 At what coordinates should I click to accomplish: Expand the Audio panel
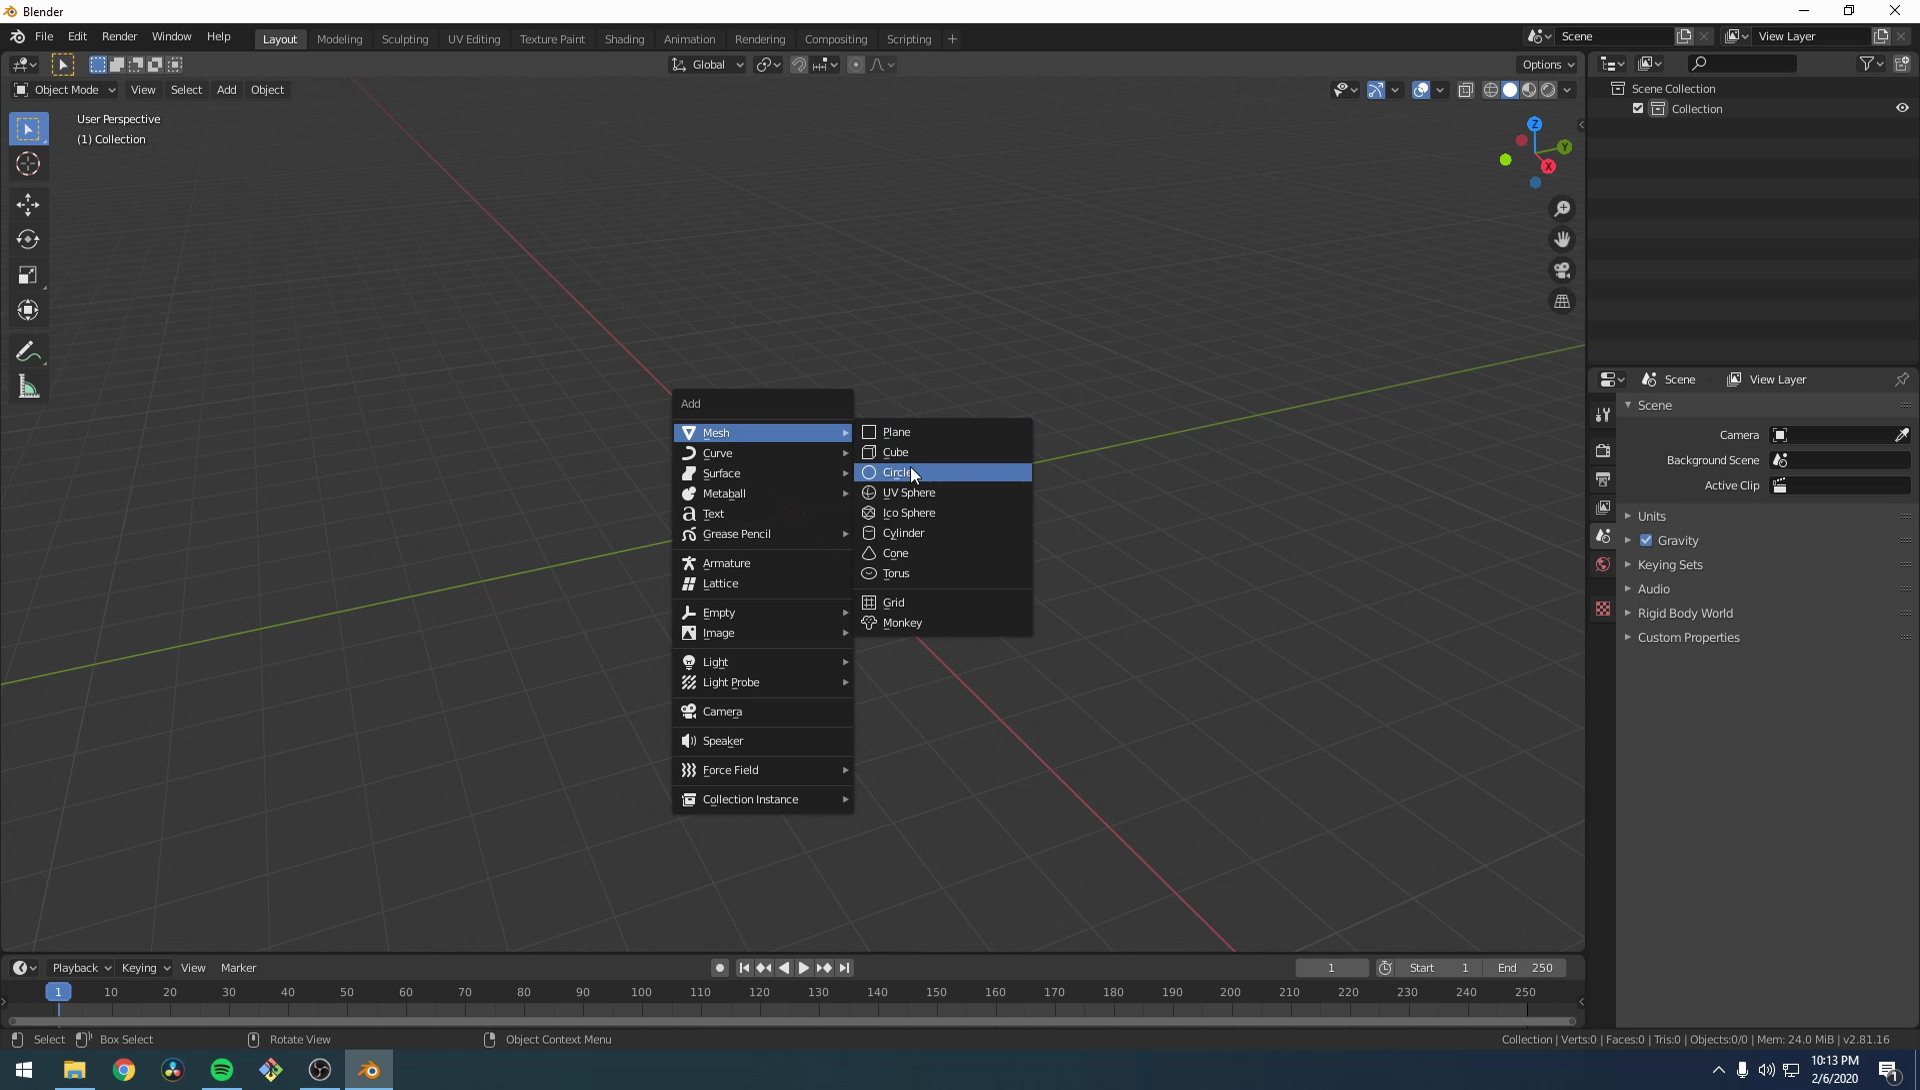1653,589
